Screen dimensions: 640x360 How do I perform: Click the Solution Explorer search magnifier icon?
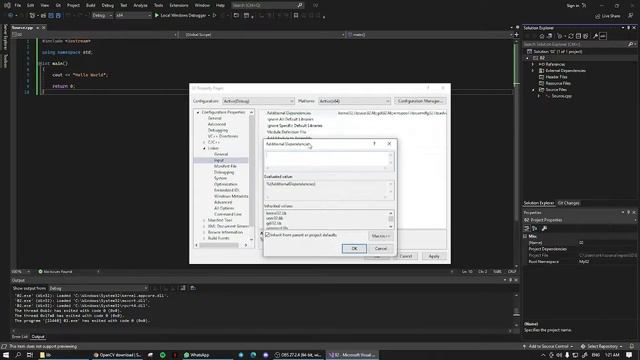coord(630,44)
